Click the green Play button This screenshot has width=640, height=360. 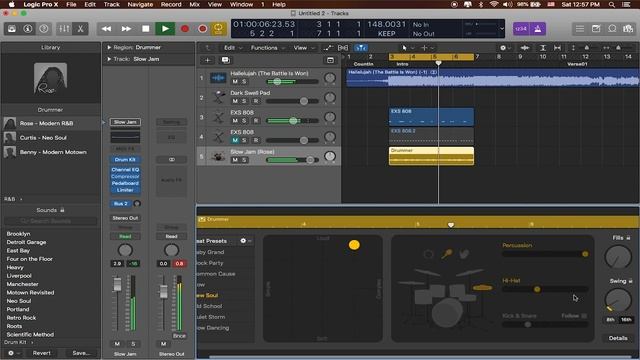[x=165, y=29]
